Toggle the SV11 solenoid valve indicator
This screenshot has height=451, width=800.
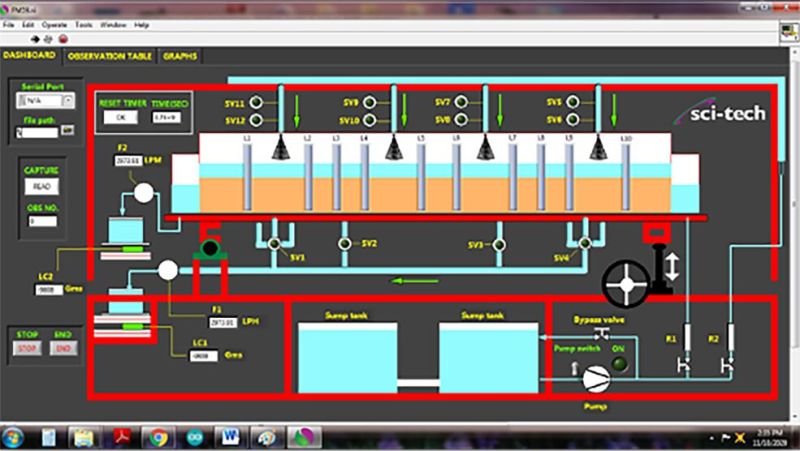(254, 103)
